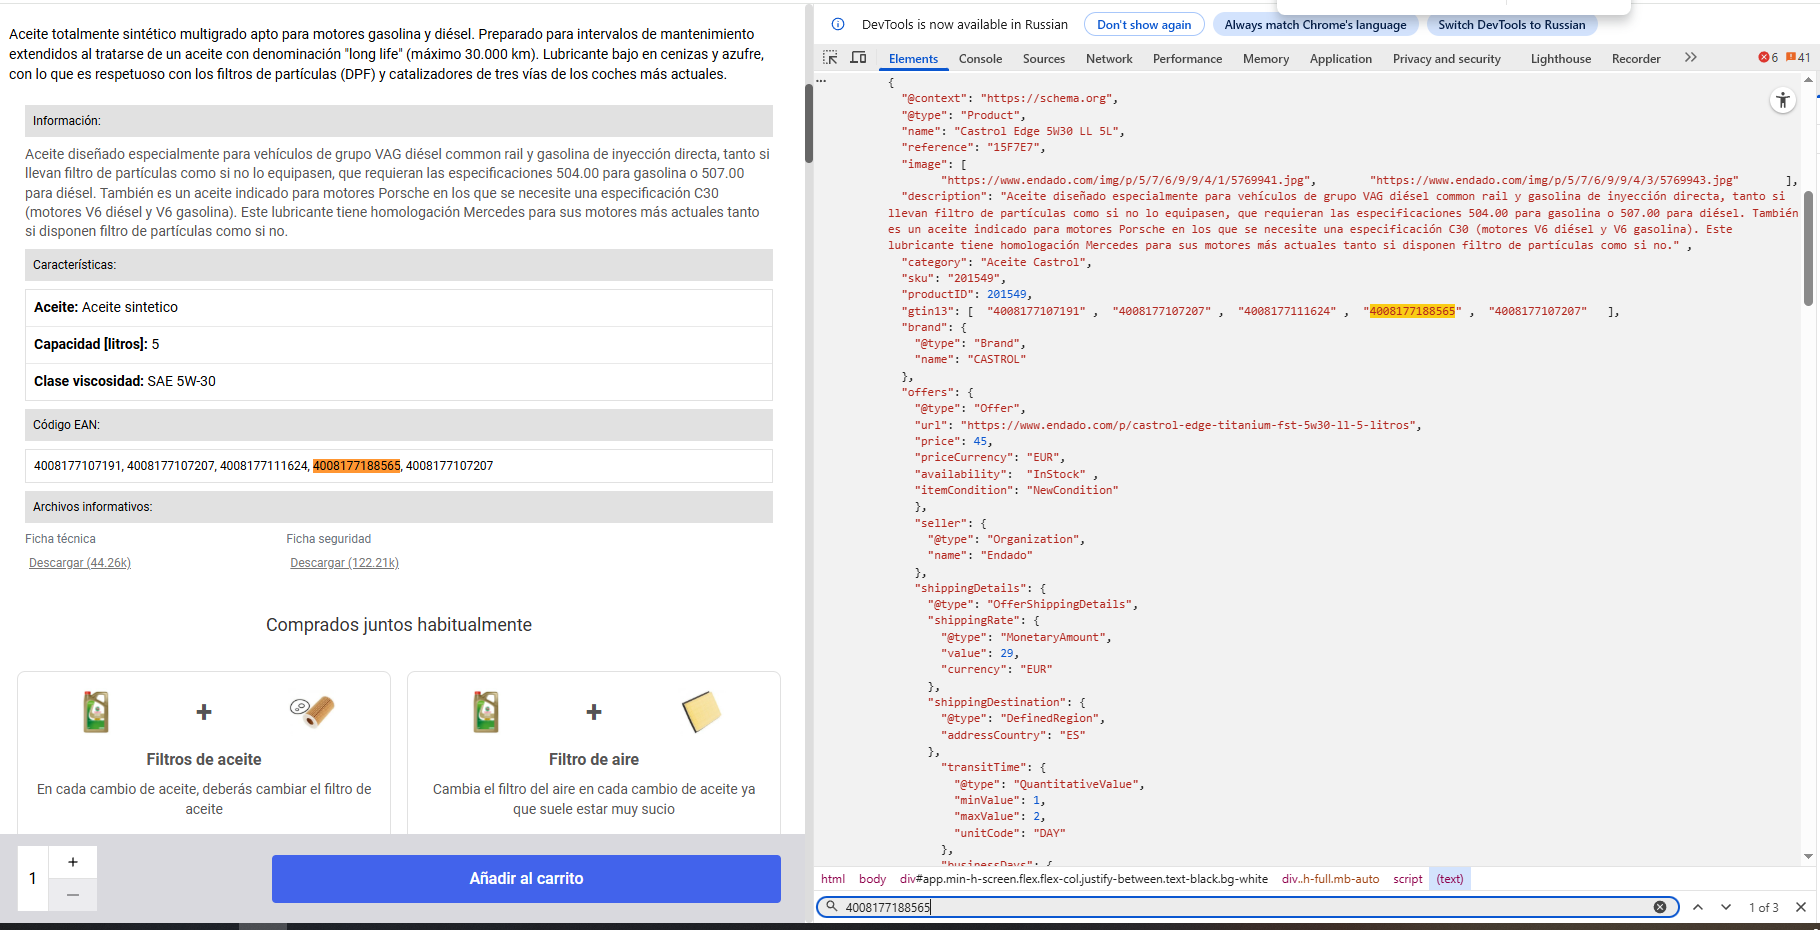Click the Añadir al carrito button
The width and height of the screenshot is (1820, 930).
coord(526,879)
